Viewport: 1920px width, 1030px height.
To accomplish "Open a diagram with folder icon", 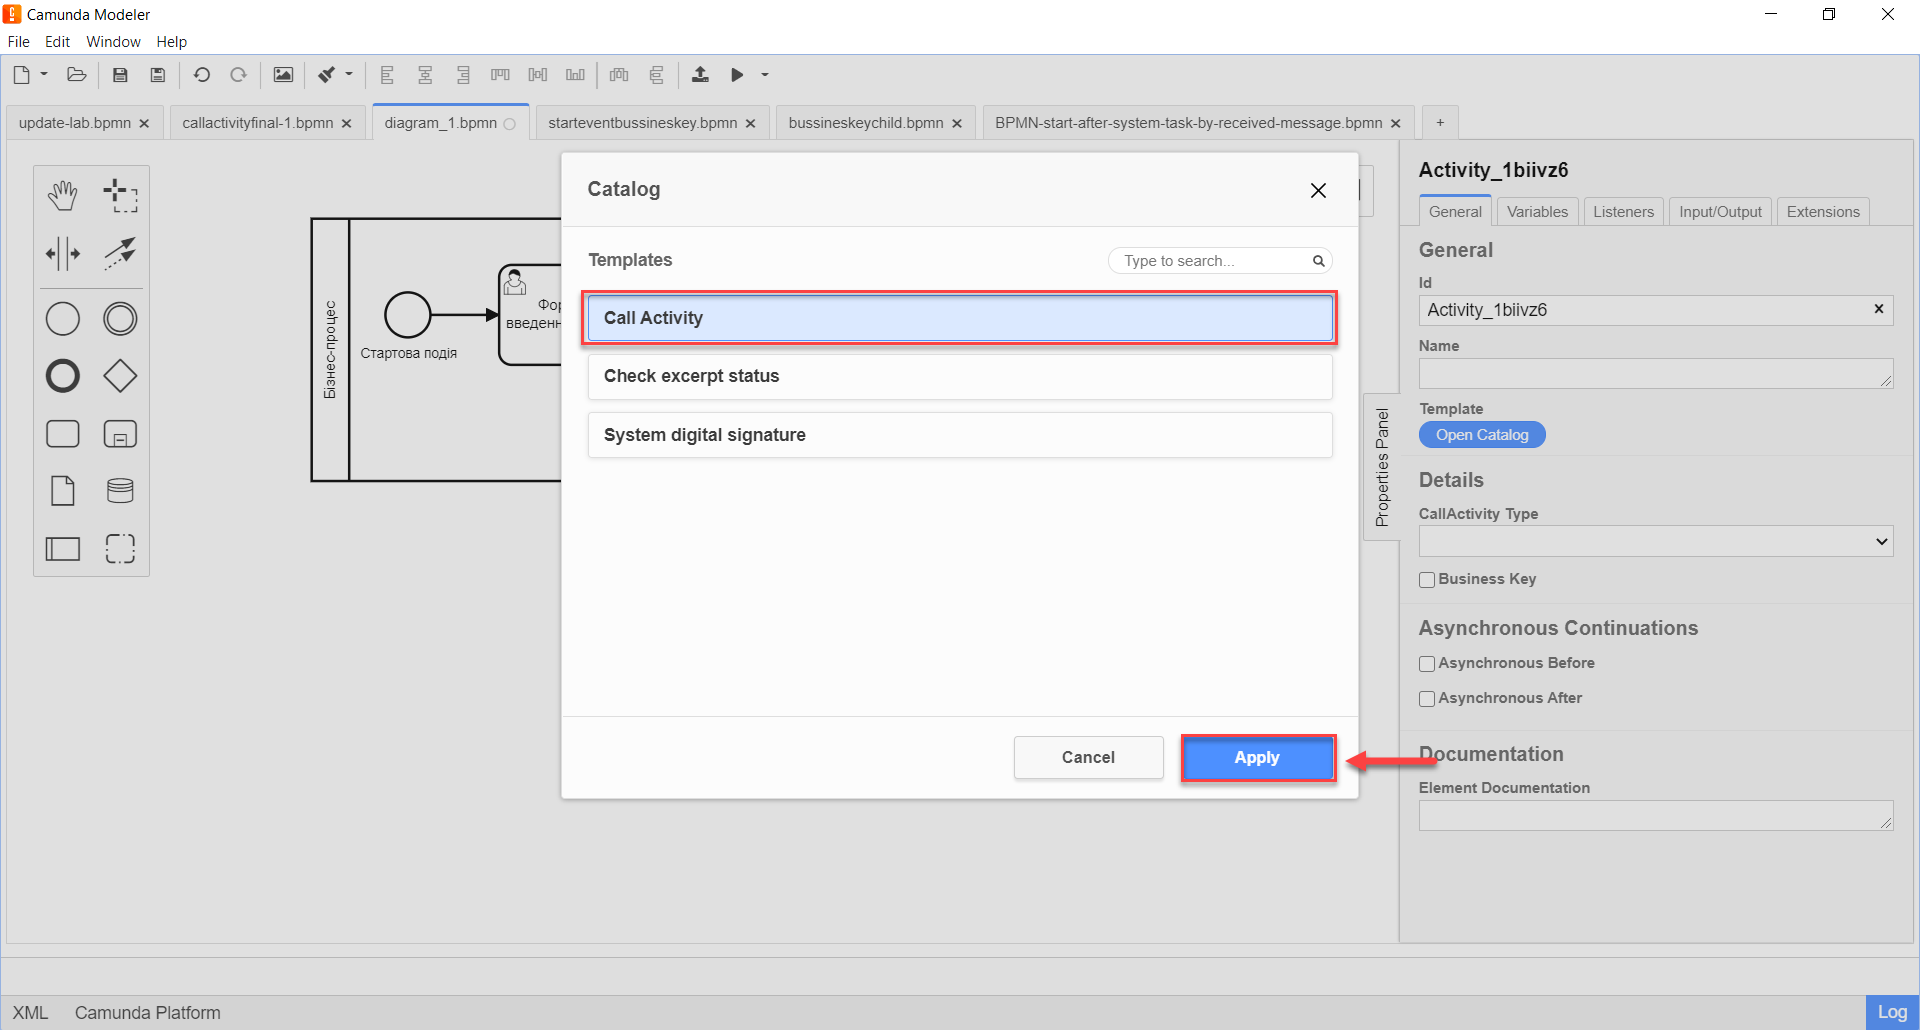I will click(x=76, y=75).
